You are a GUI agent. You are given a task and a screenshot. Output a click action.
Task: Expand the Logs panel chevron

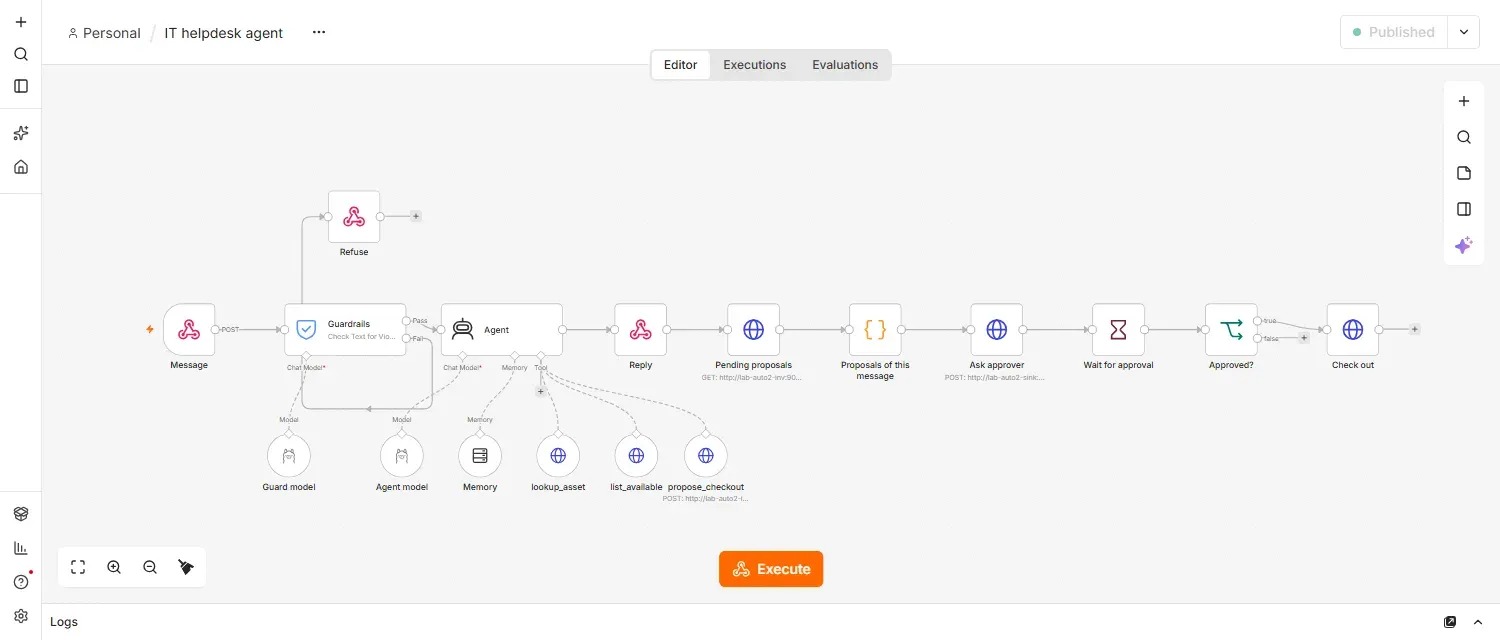coord(1480,622)
